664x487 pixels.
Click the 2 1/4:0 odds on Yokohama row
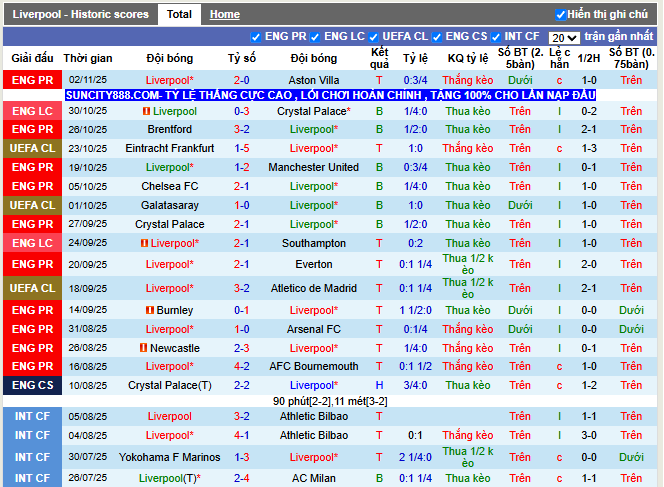pos(415,457)
